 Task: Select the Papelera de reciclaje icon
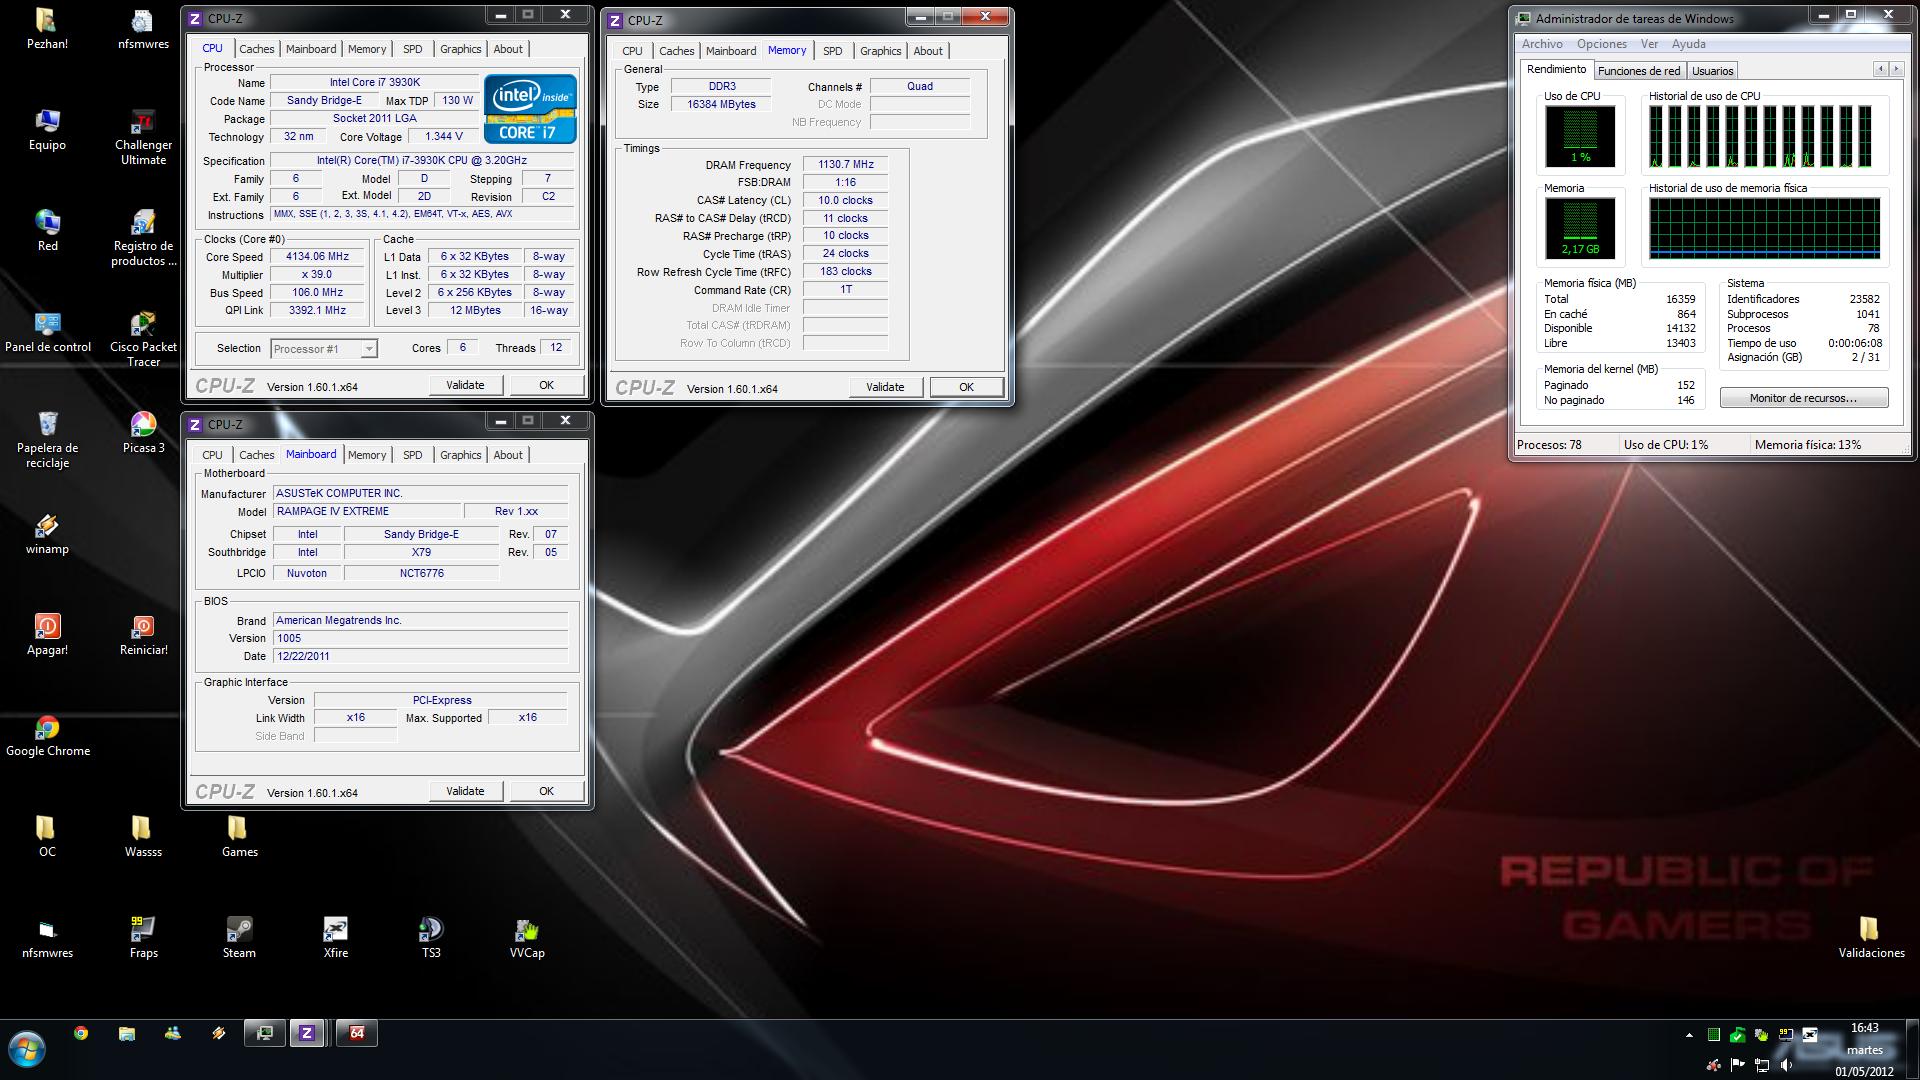[47, 440]
